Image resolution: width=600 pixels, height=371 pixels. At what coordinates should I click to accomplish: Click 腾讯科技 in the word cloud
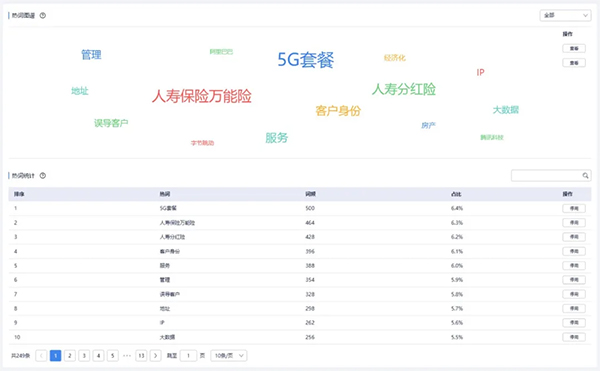[x=492, y=137]
